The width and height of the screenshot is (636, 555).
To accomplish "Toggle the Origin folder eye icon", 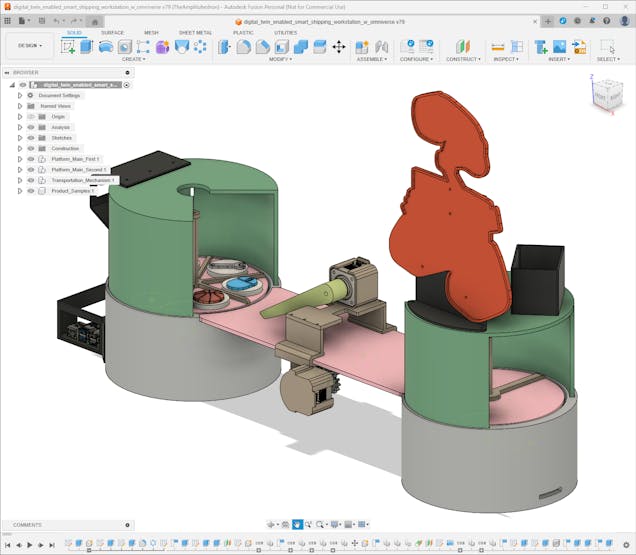I will [30, 117].
